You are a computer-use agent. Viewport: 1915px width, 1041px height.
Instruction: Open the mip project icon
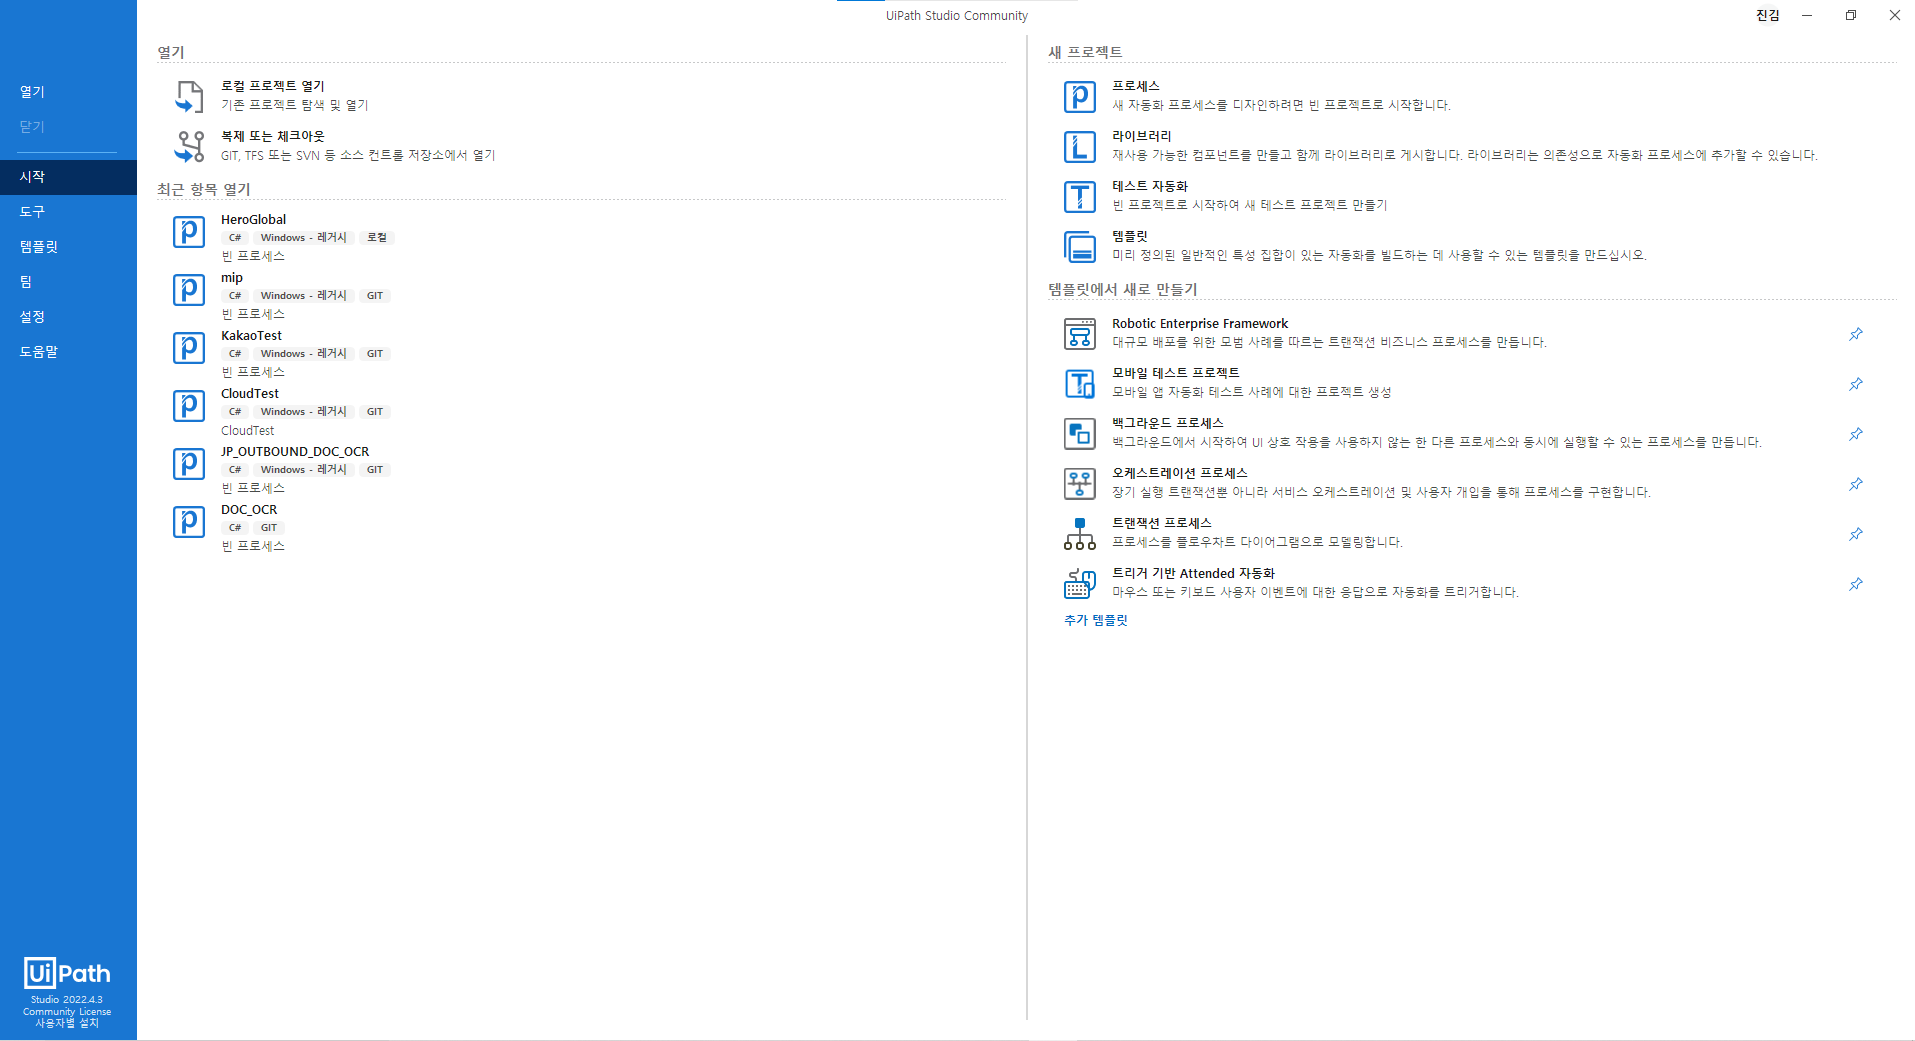[x=189, y=290]
